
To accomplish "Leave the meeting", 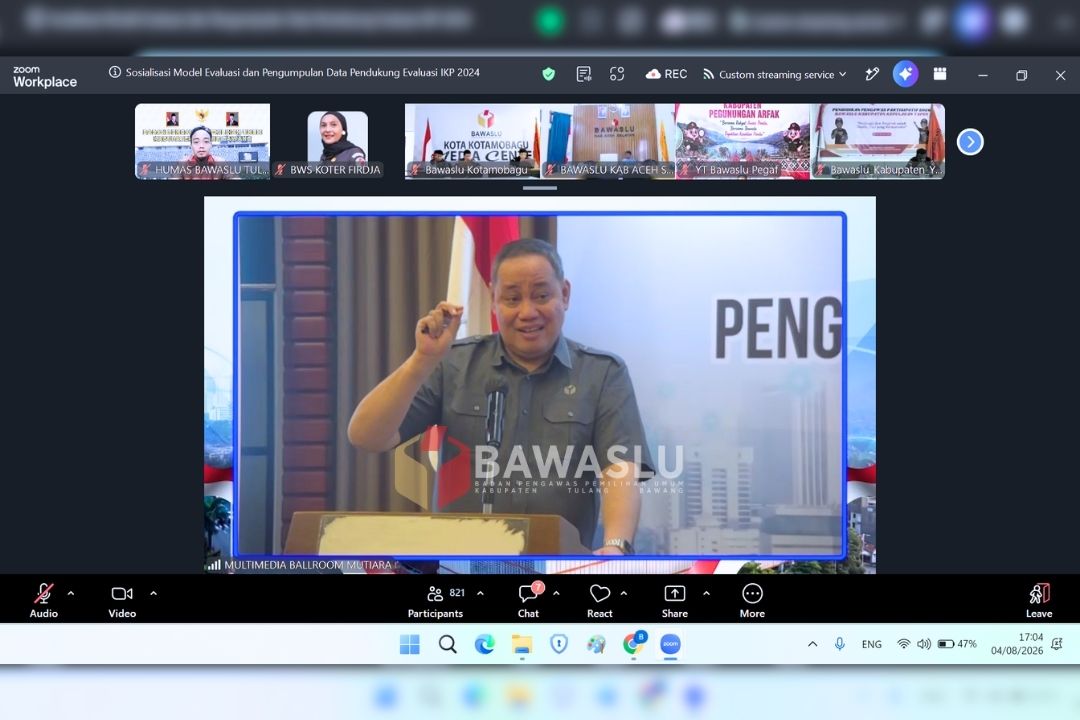I will 1039,600.
